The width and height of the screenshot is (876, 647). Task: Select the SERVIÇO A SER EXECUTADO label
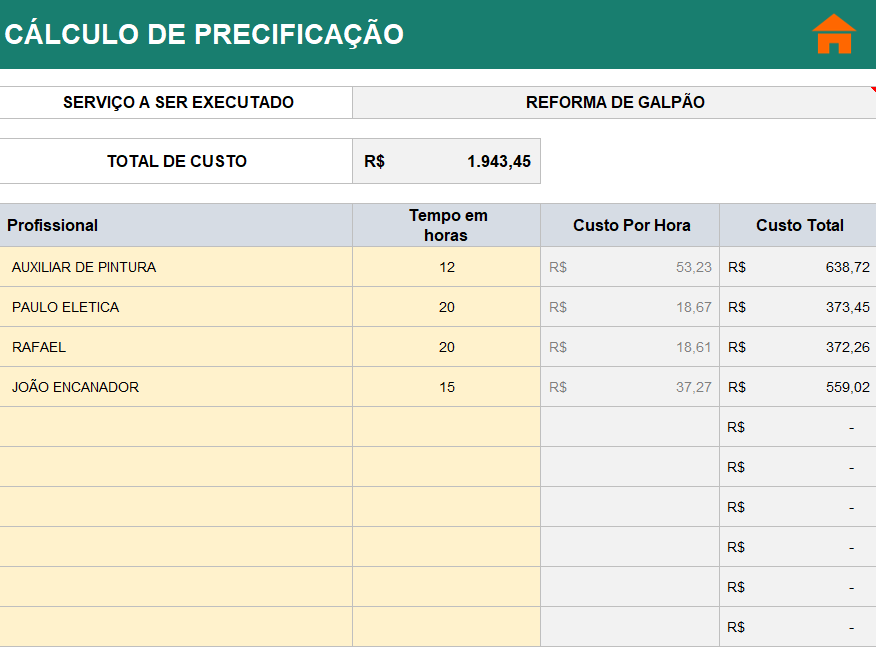pyautogui.click(x=178, y=102)
